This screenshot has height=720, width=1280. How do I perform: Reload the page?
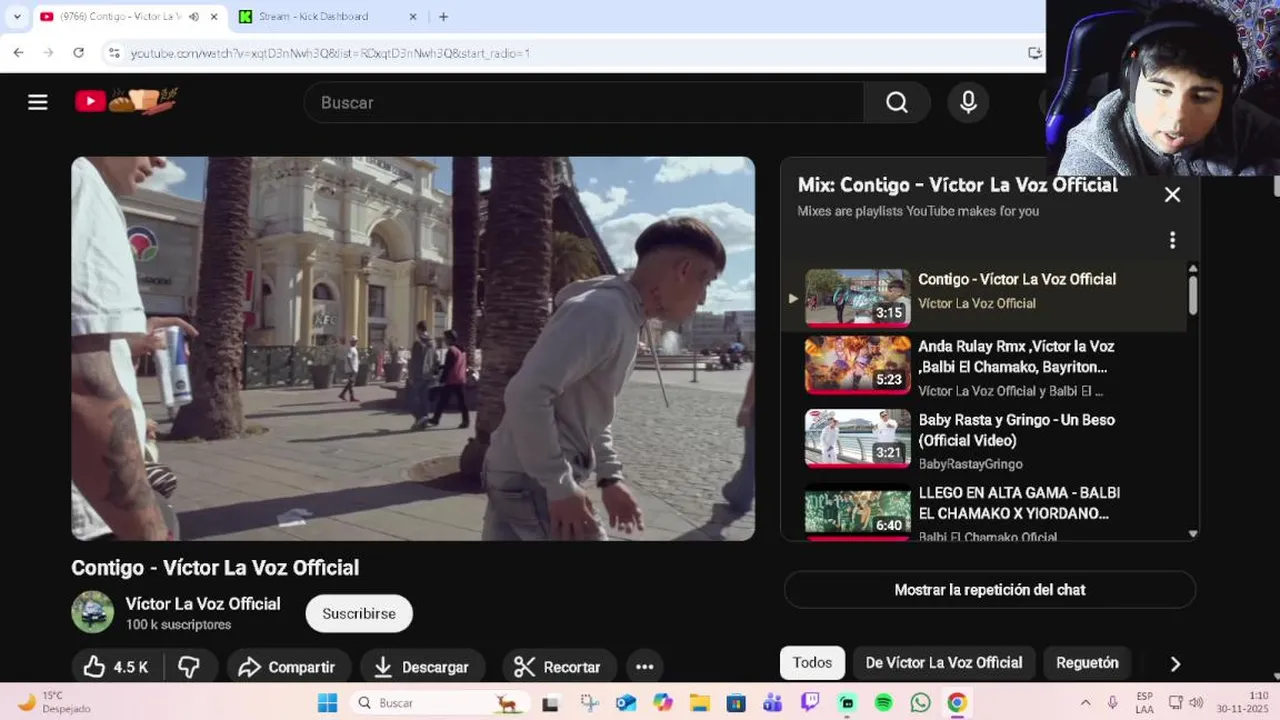[78, 53]
